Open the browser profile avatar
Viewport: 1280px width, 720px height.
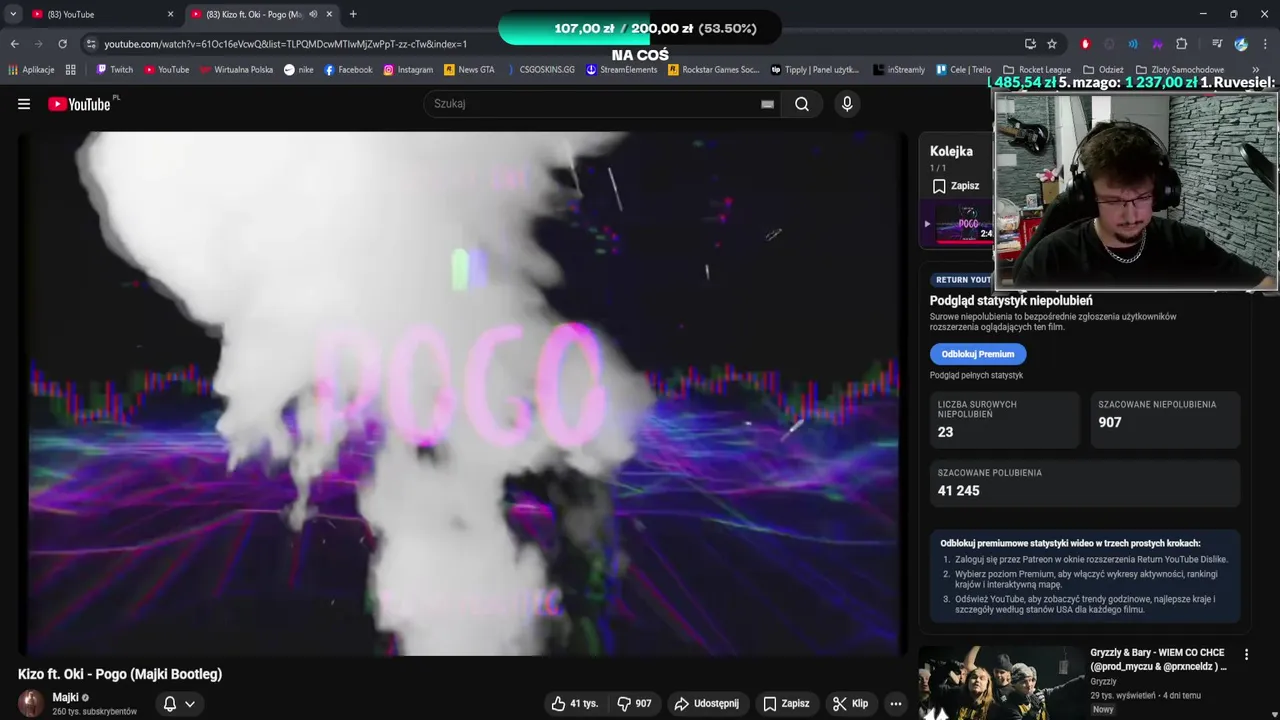(x=1241, y=44)
